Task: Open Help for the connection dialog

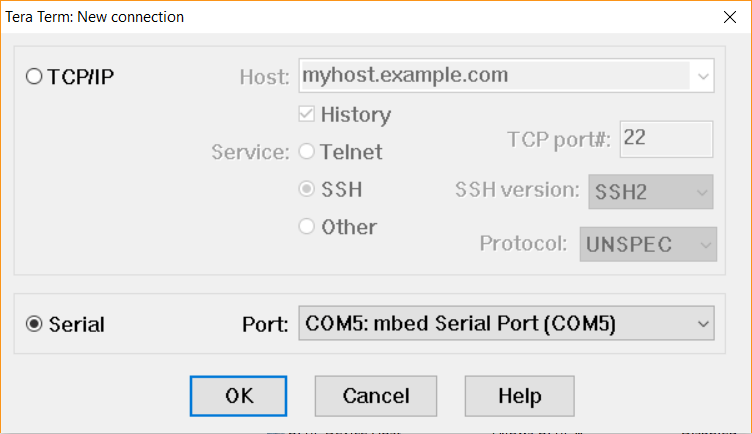Action: tap(519, 396)
